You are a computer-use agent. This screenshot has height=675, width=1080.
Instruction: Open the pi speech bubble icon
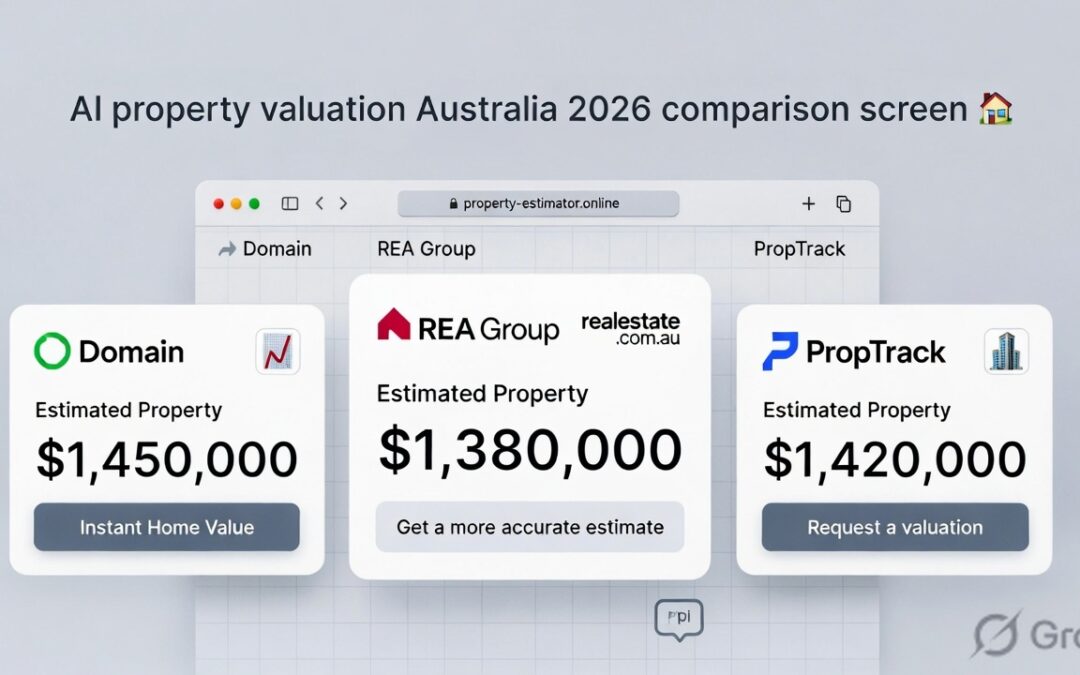679,618
